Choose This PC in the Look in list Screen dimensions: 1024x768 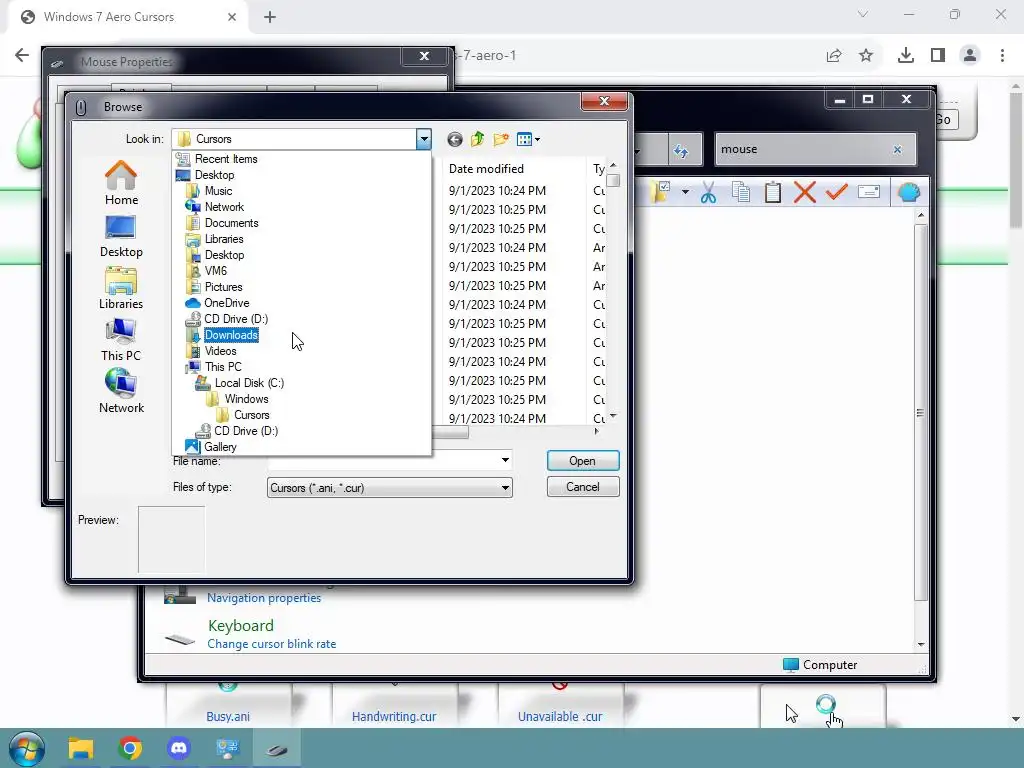[223, 367]
